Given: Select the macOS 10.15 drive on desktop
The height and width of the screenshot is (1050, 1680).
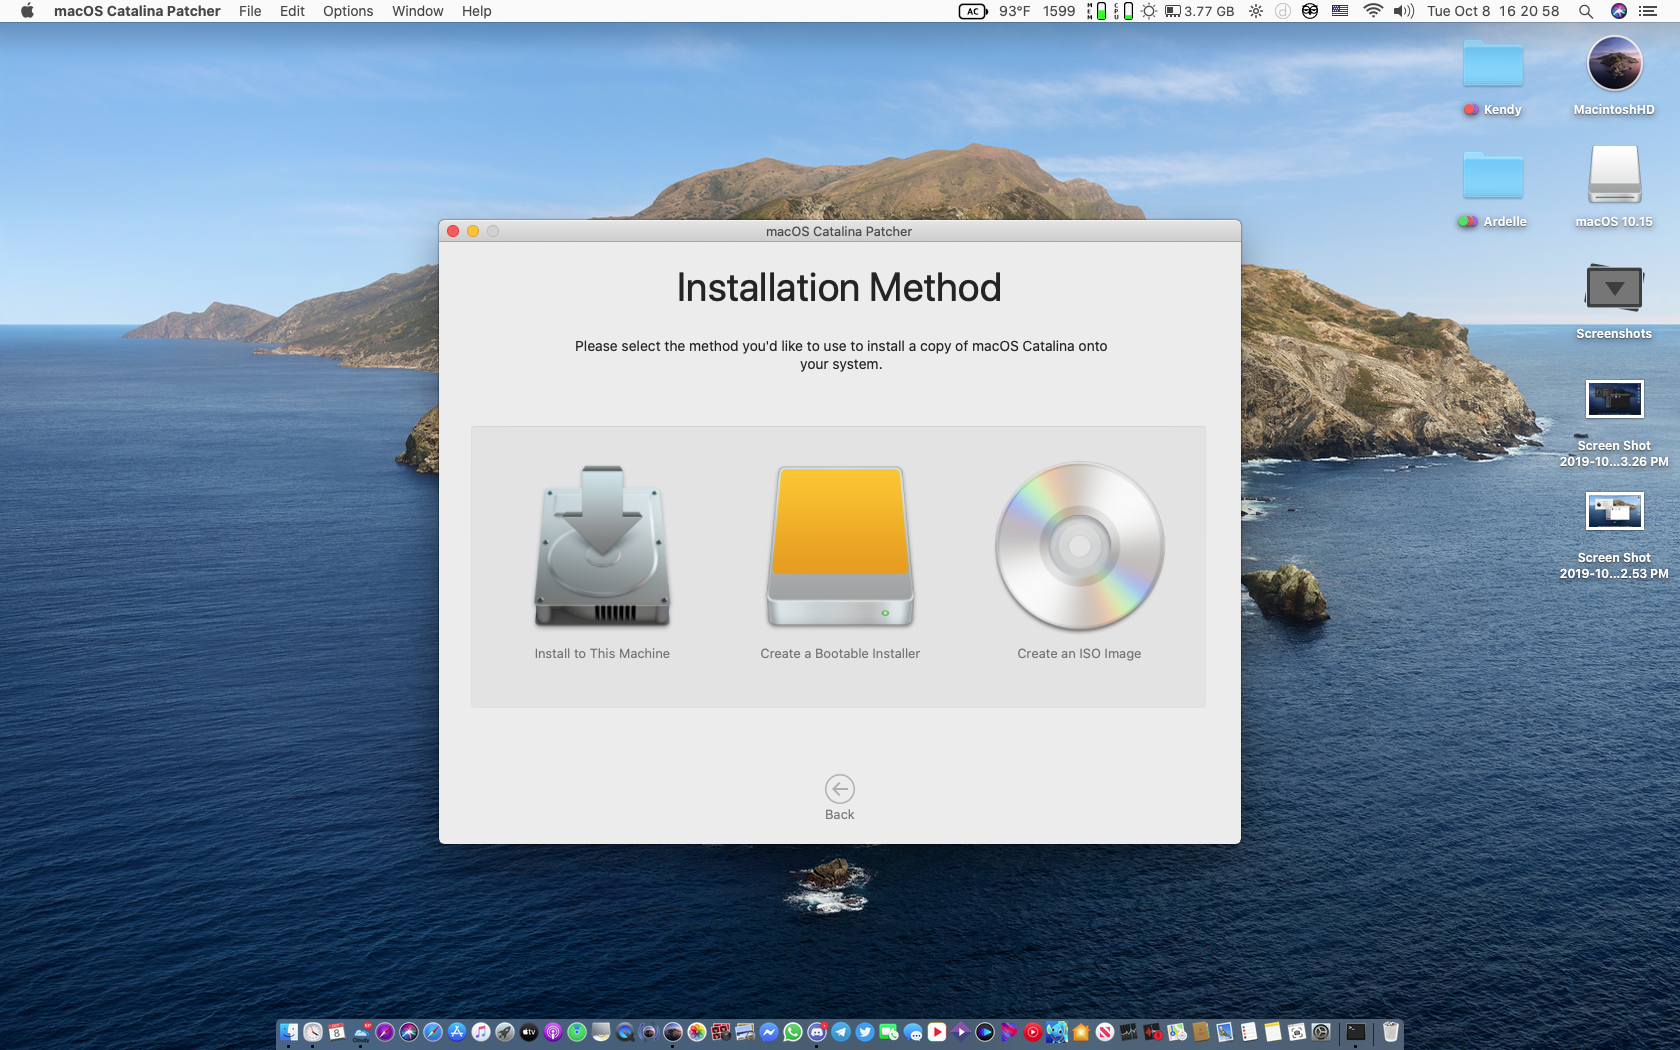Looking at the screenshot, I should [1614, 188].
